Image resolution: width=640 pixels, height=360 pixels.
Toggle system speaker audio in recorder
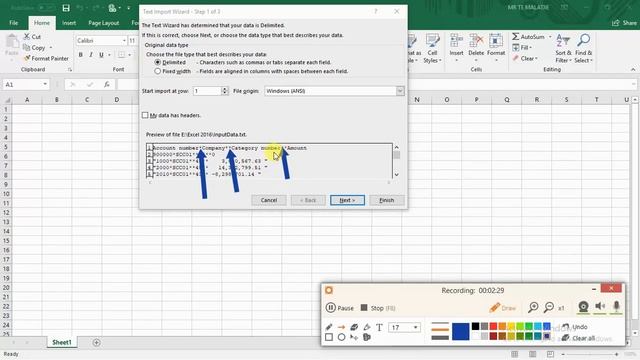coord(600,307)
